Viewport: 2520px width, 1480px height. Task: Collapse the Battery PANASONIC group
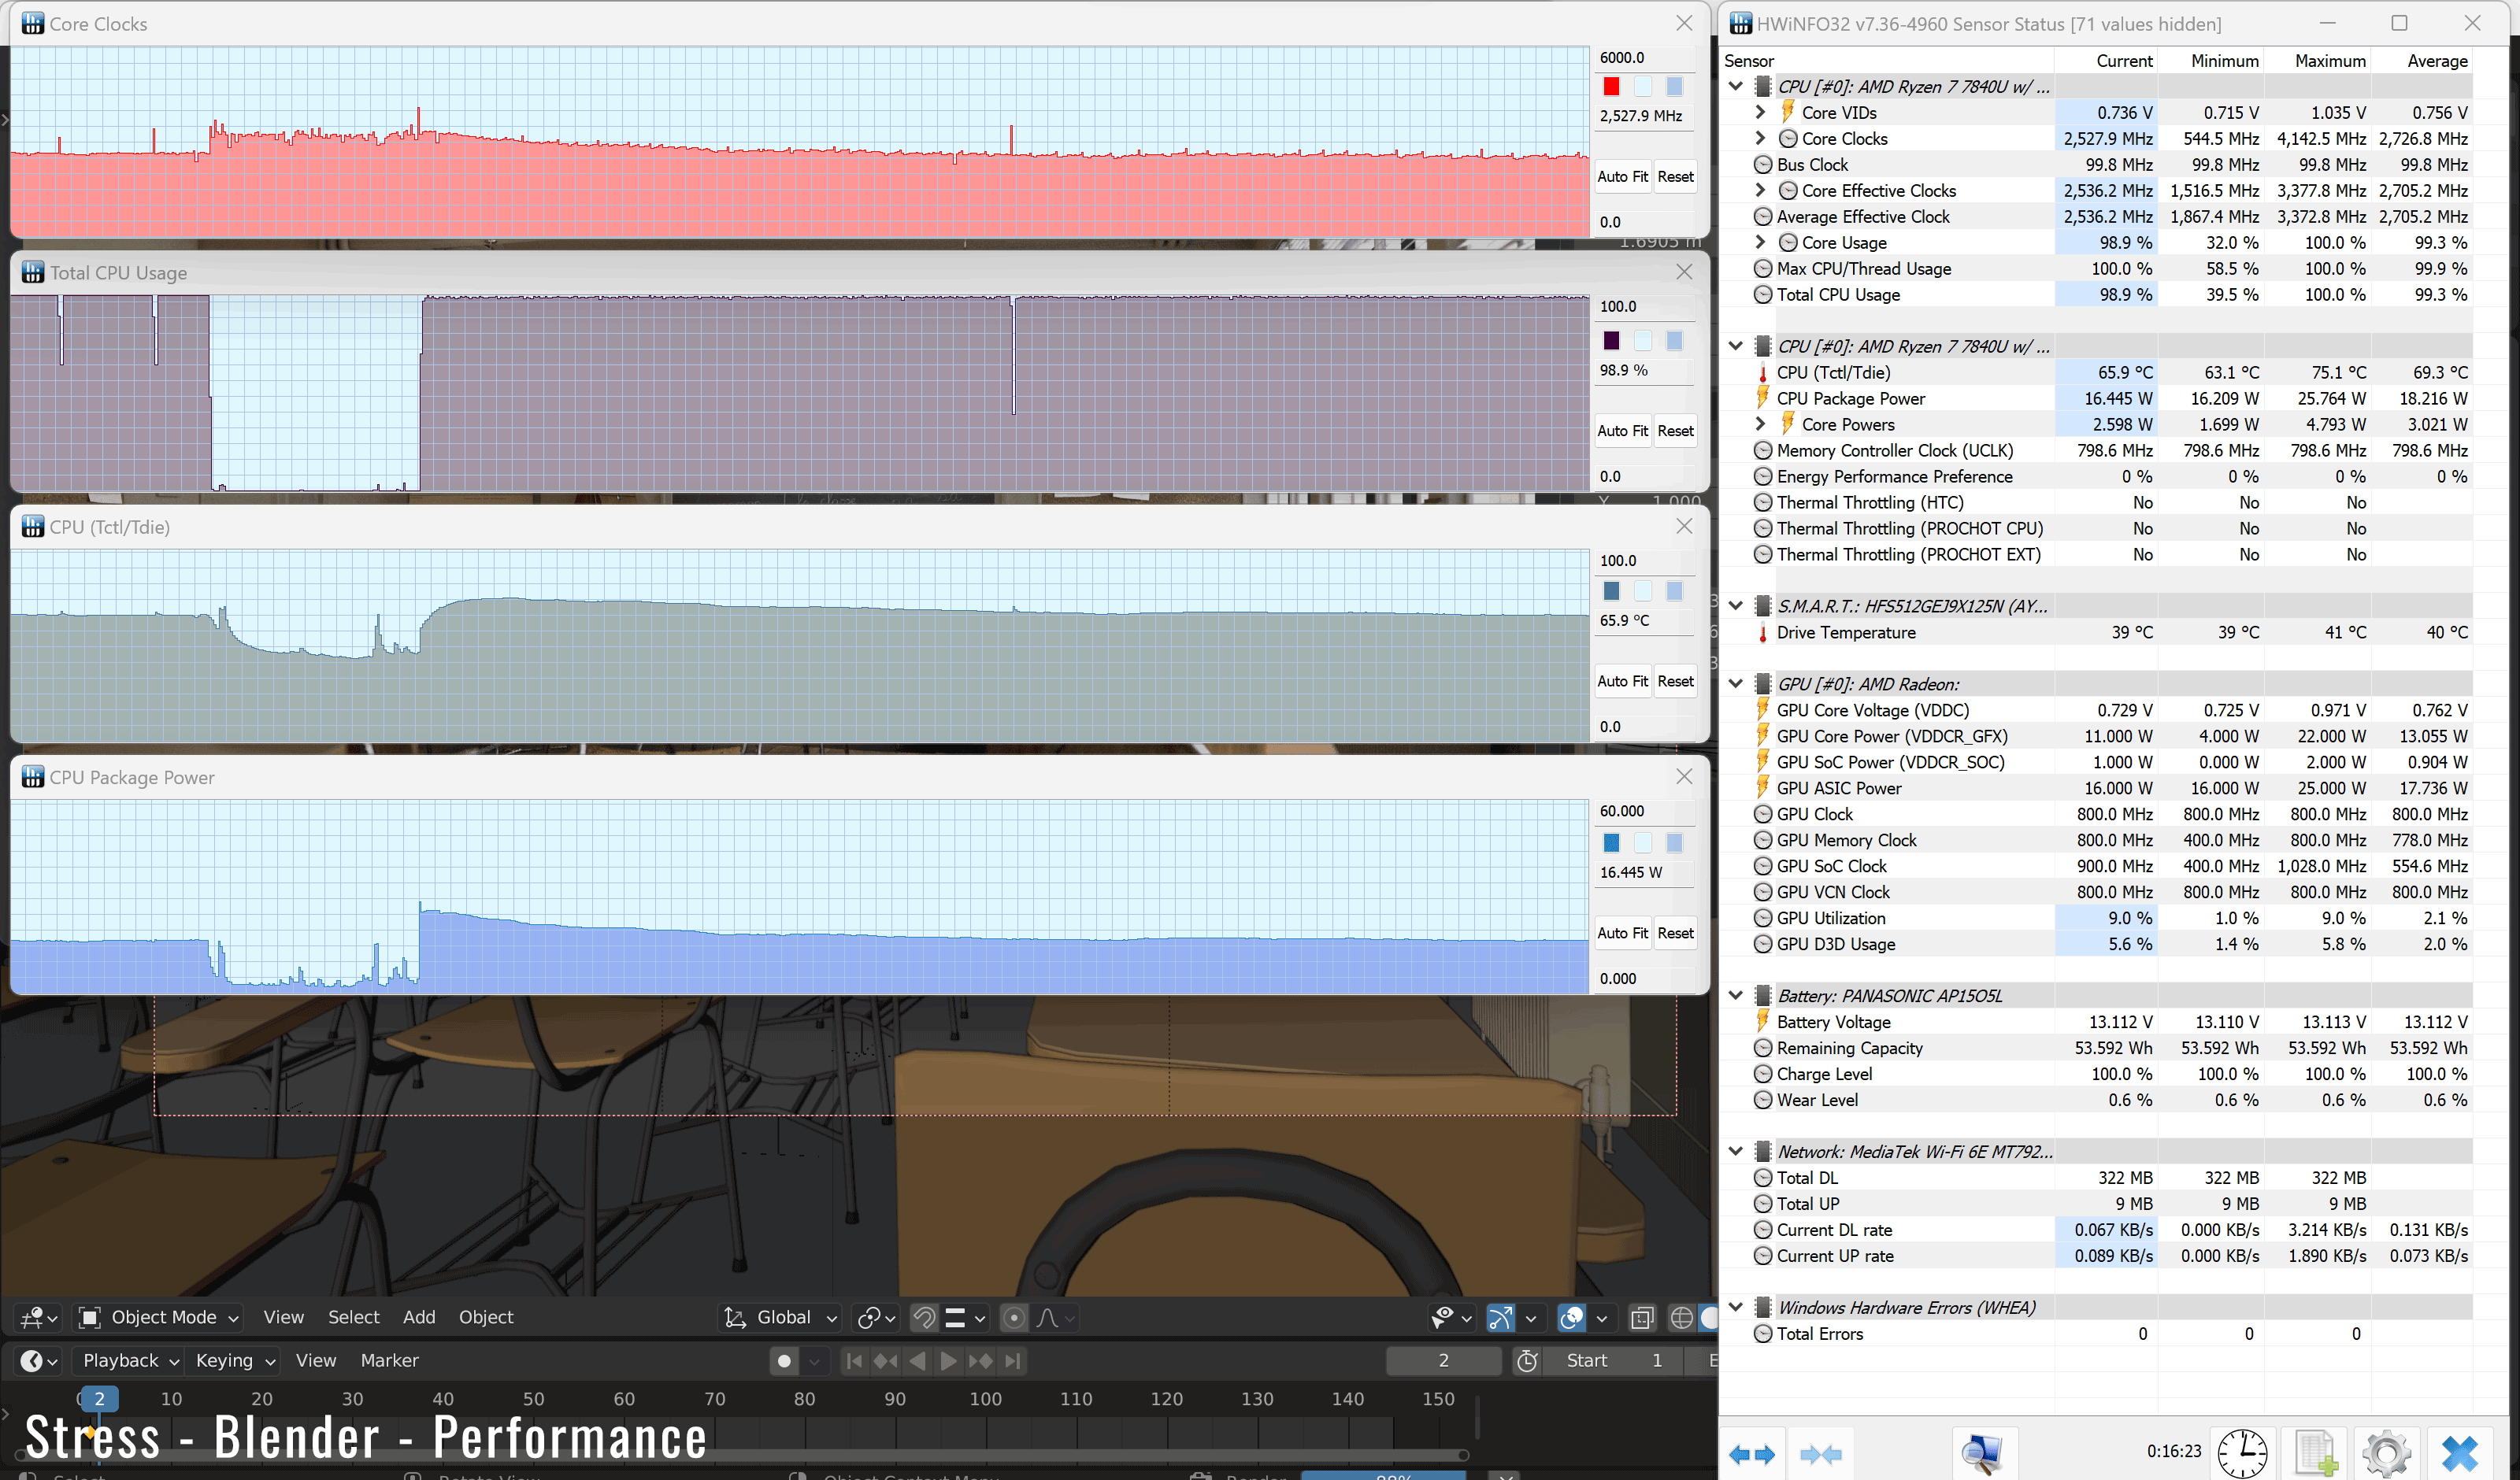coord(1736,996)
